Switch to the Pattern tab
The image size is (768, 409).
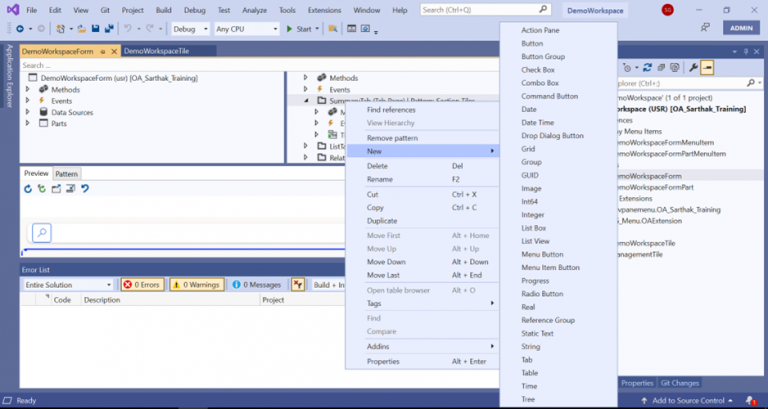[x=66, y=174]
